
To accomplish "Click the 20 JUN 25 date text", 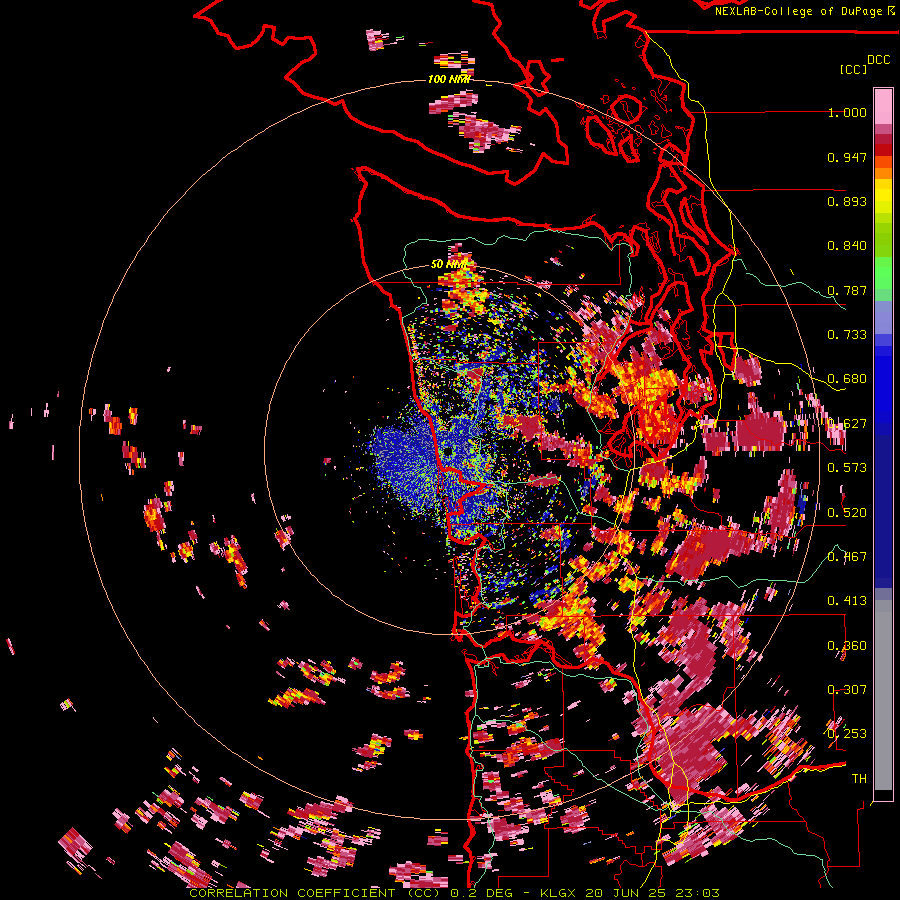I will click(x=627, y=893).
